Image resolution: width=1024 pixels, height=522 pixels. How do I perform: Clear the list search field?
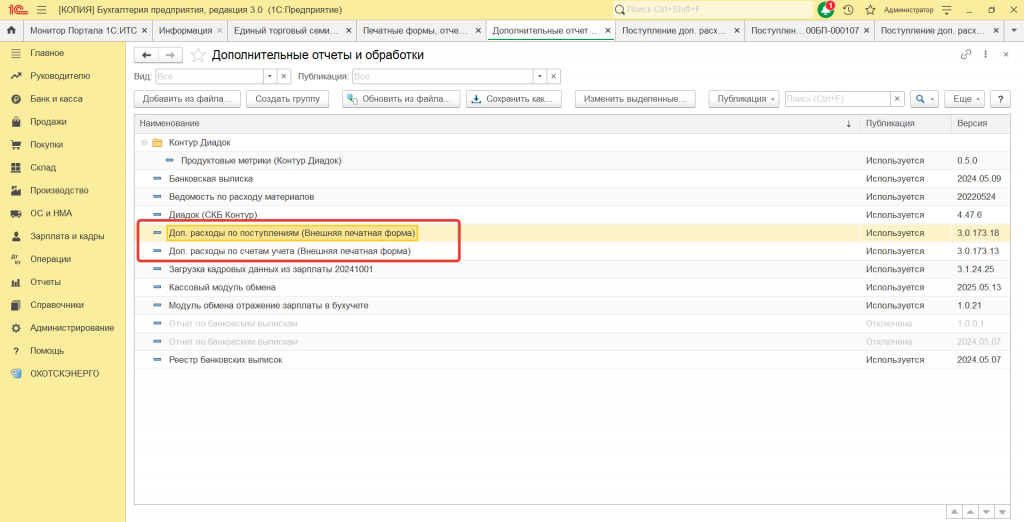(898, 99)
